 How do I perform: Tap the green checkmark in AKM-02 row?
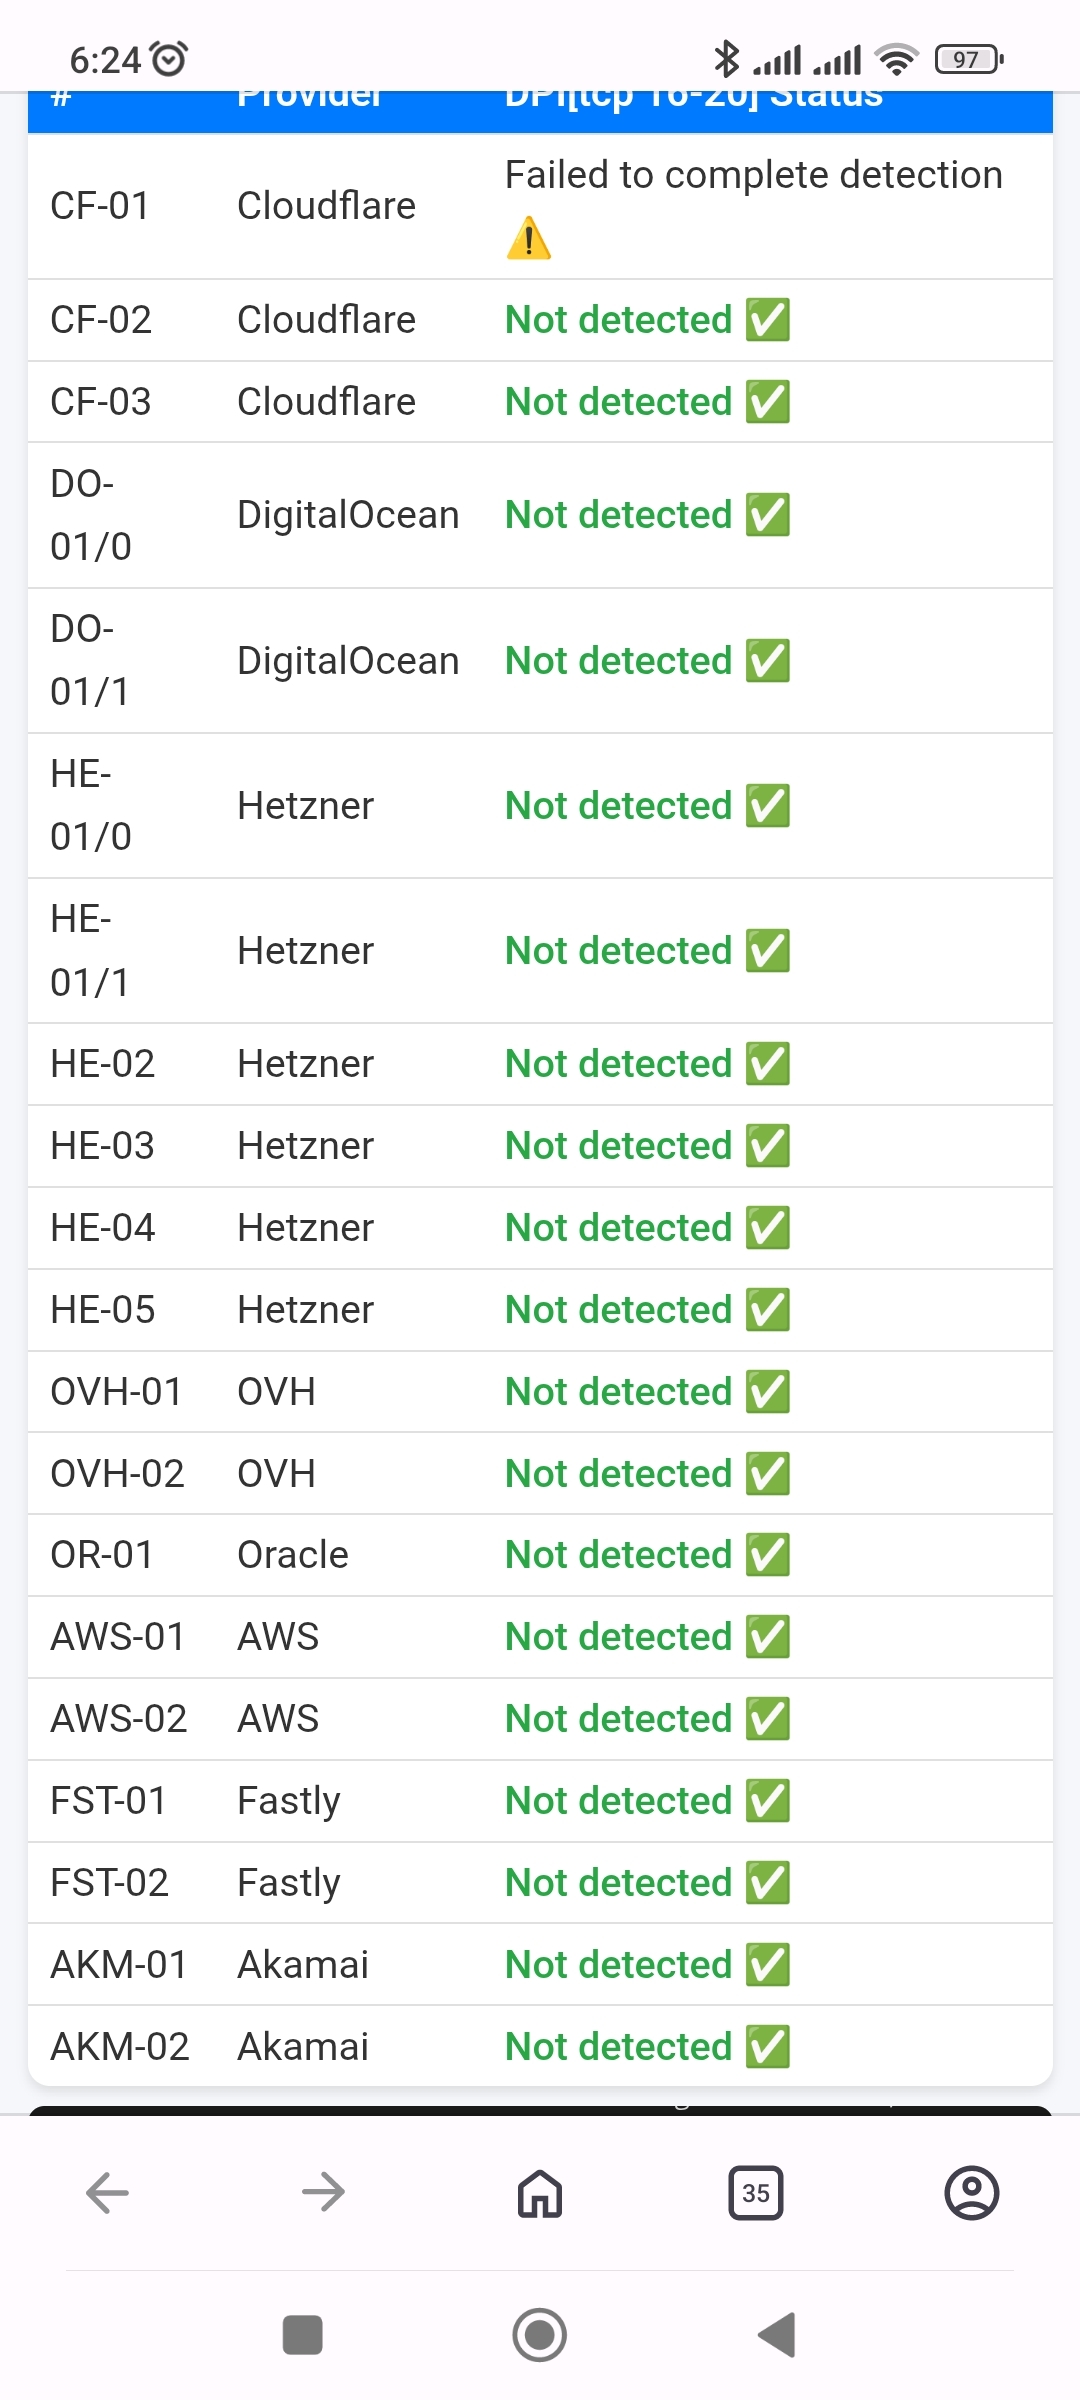[768, 2047]
